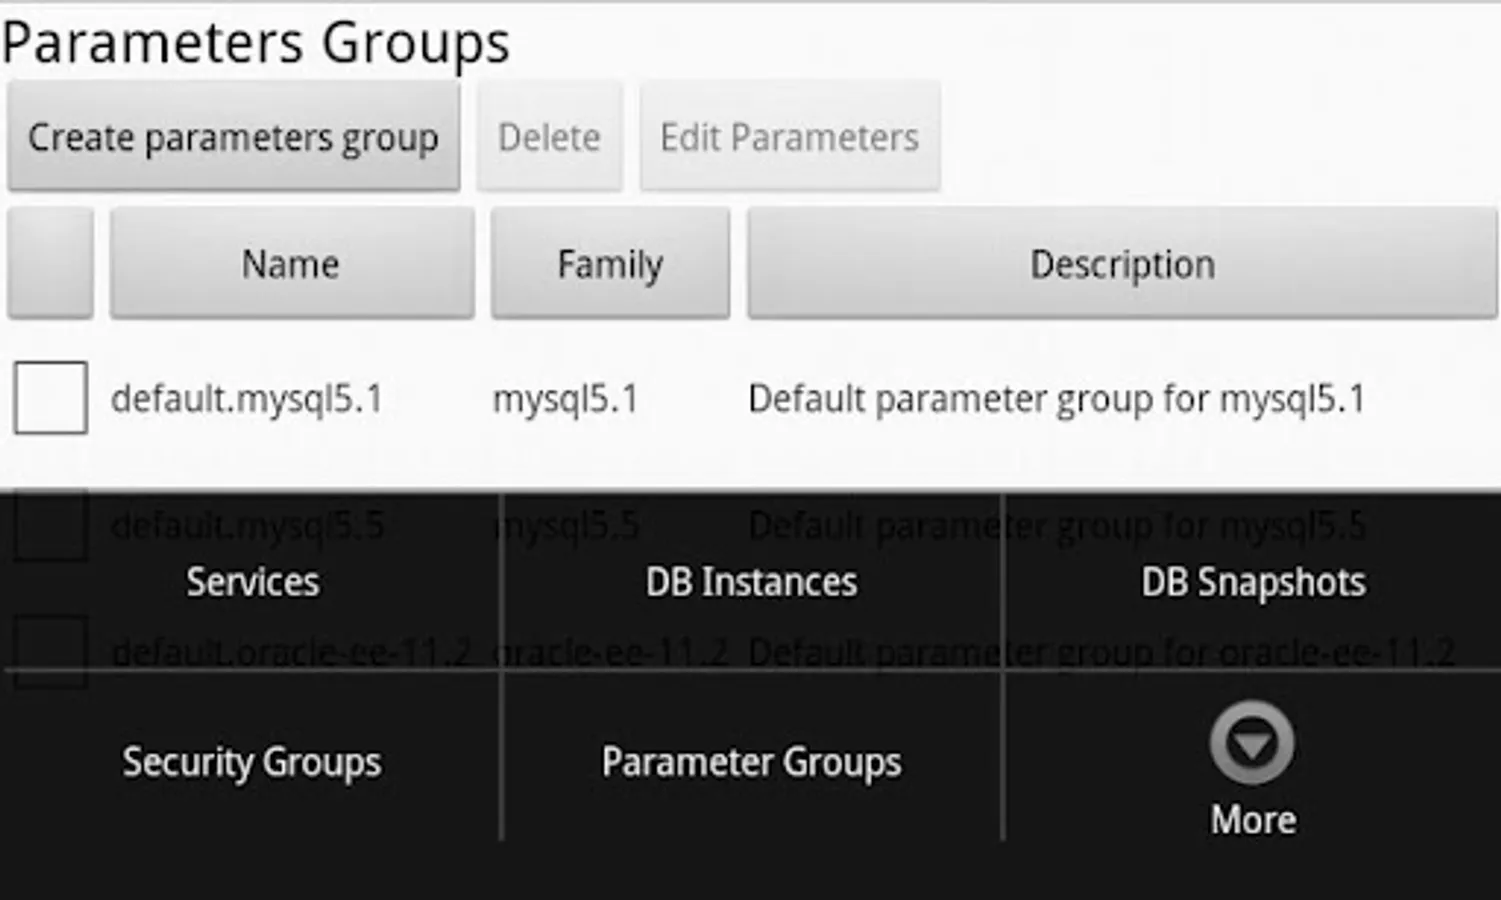Screen dimensions: 1501x900
Task: Open Services from the options menu
Action: point(252,582)
